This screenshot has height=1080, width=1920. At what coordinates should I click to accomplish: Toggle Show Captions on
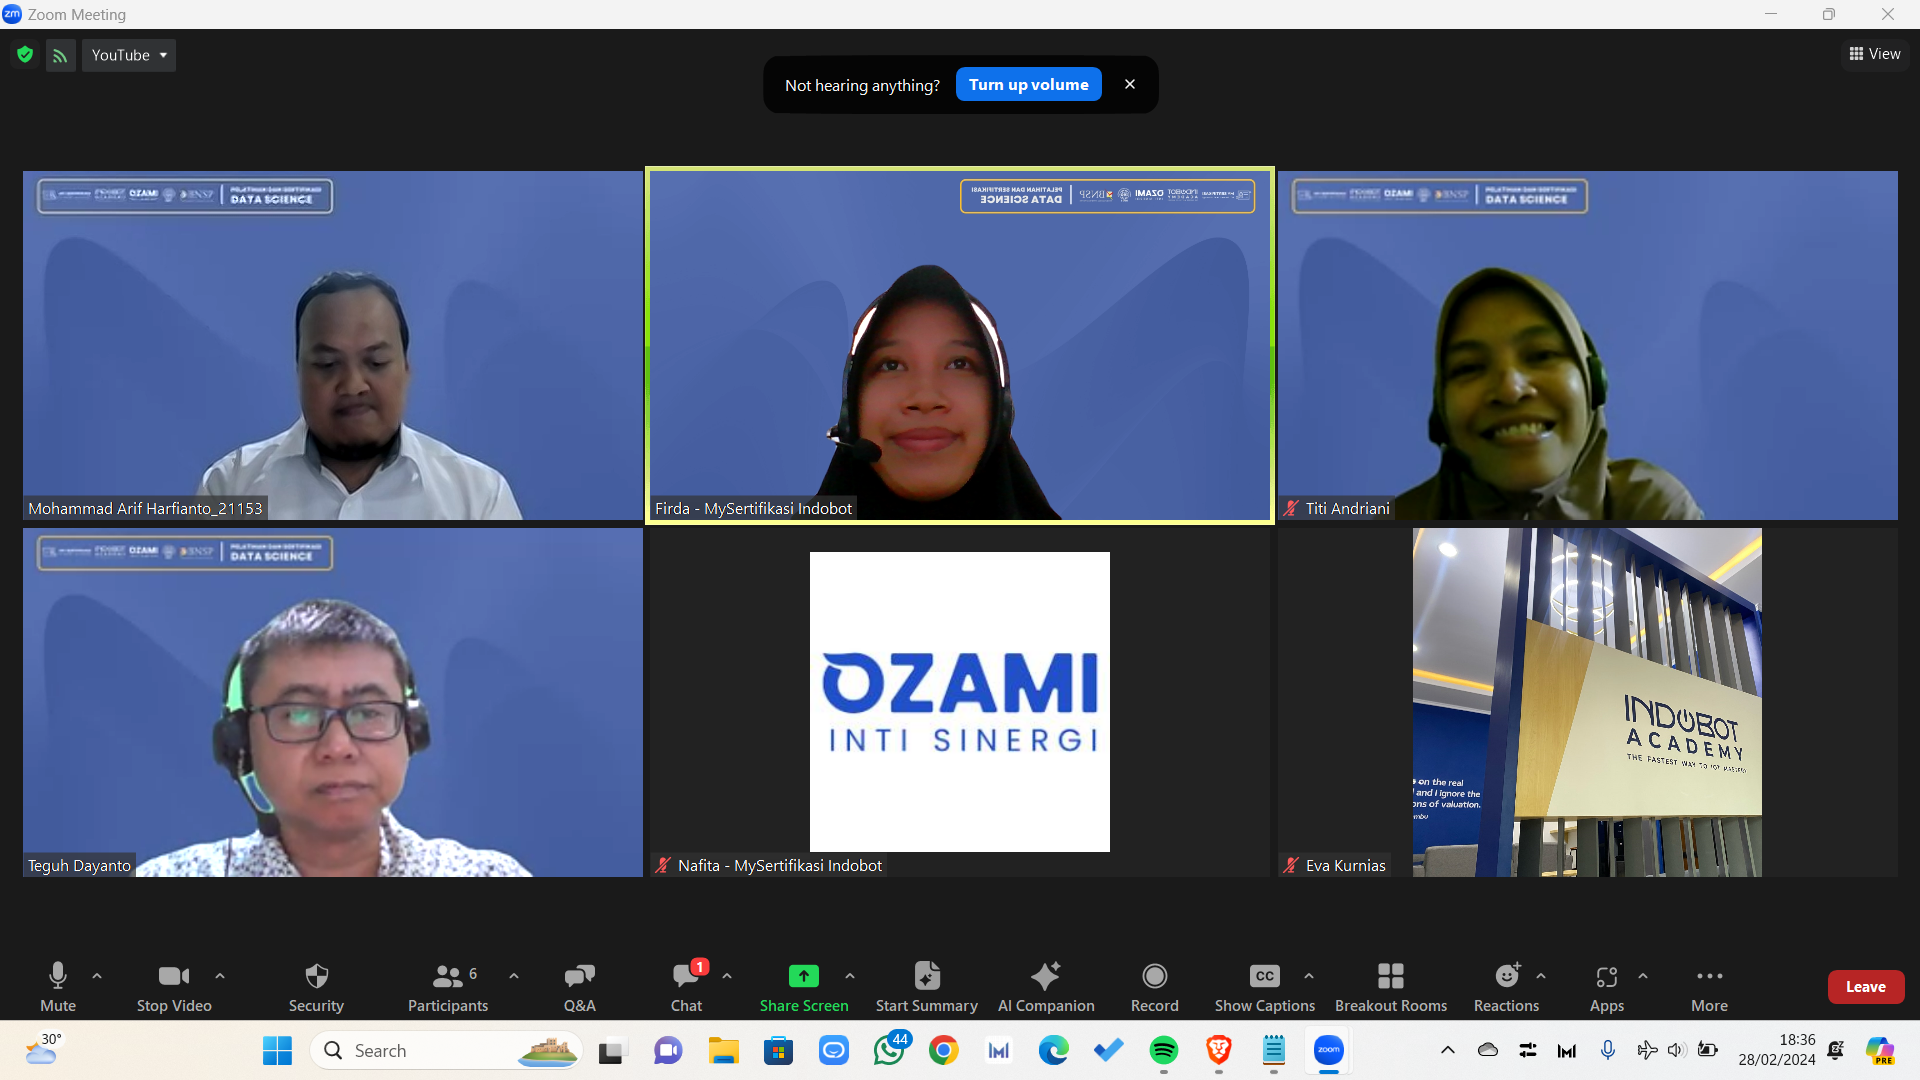pyautogui.click(x=1264, y=987)
